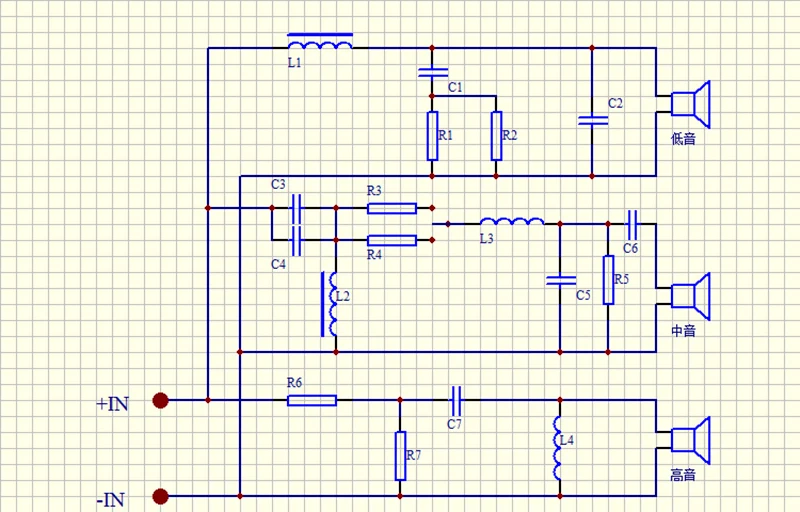Screen dimensions: 800x512
Task: Click the "R4" designator text
Action: pos(374,254)
